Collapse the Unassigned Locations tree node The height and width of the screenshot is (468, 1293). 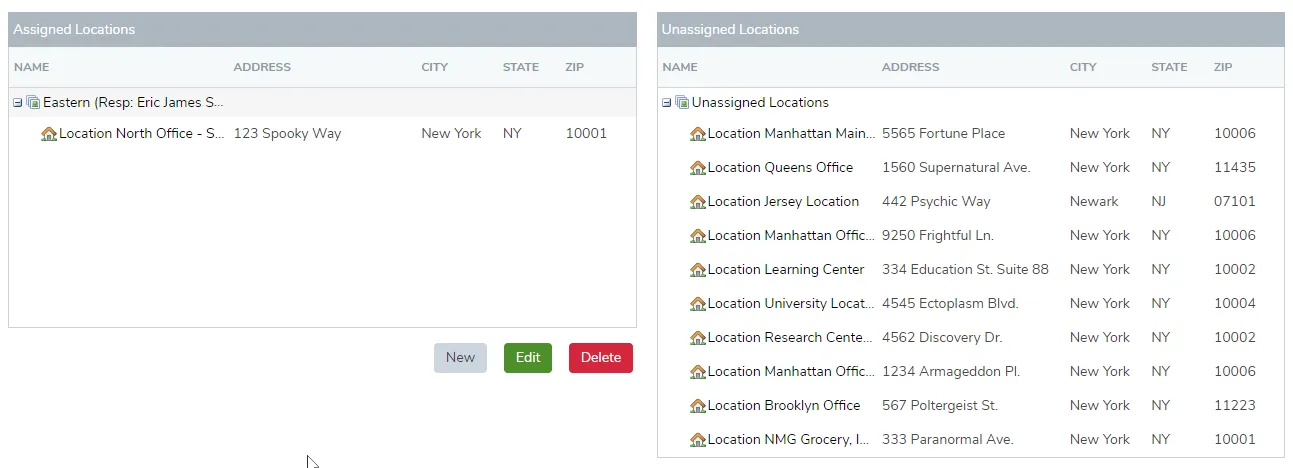pos(667,103)
